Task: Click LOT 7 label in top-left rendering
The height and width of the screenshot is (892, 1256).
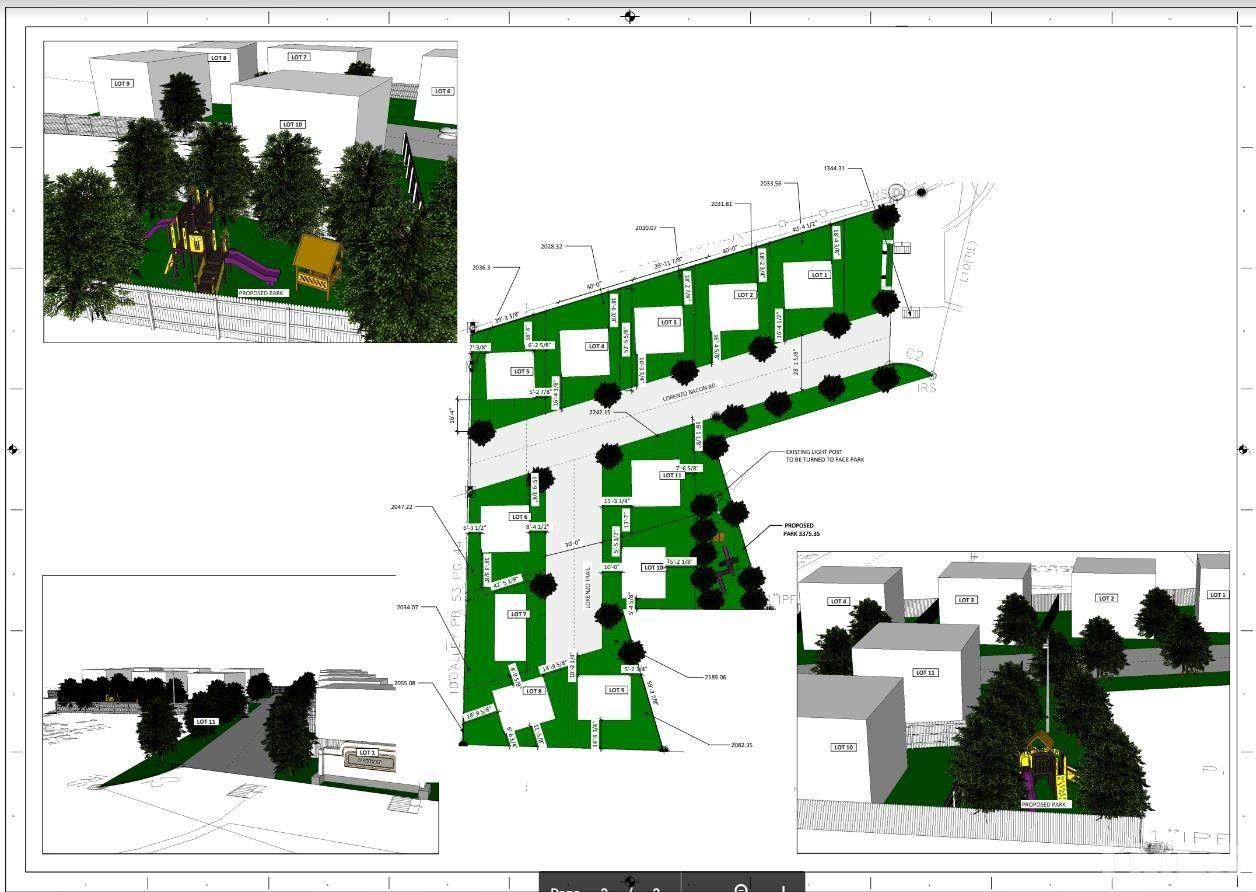Action: click(298, 57)
